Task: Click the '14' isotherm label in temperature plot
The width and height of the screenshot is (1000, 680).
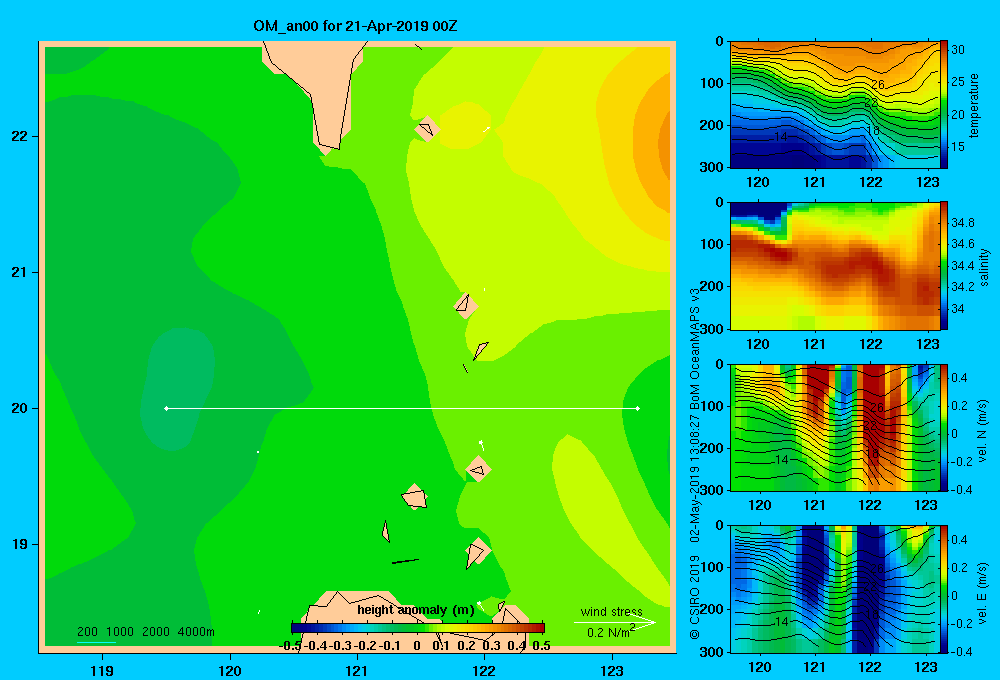Action: pos(780,137)
